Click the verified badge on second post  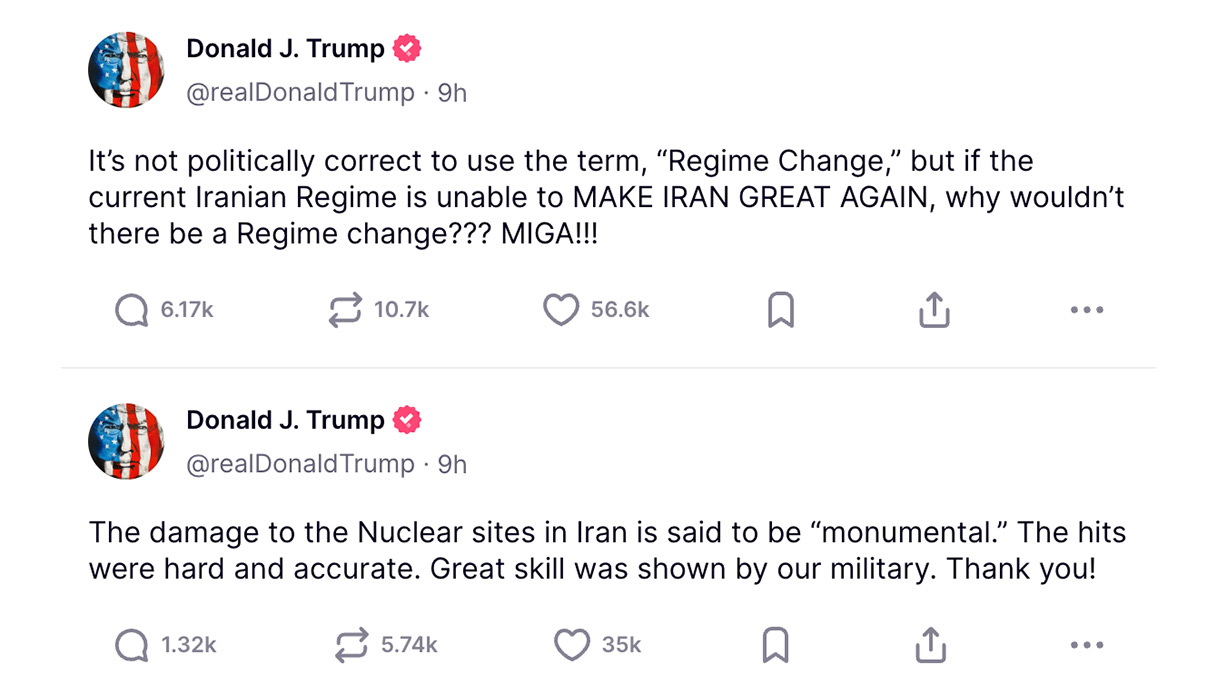point(406,420)
